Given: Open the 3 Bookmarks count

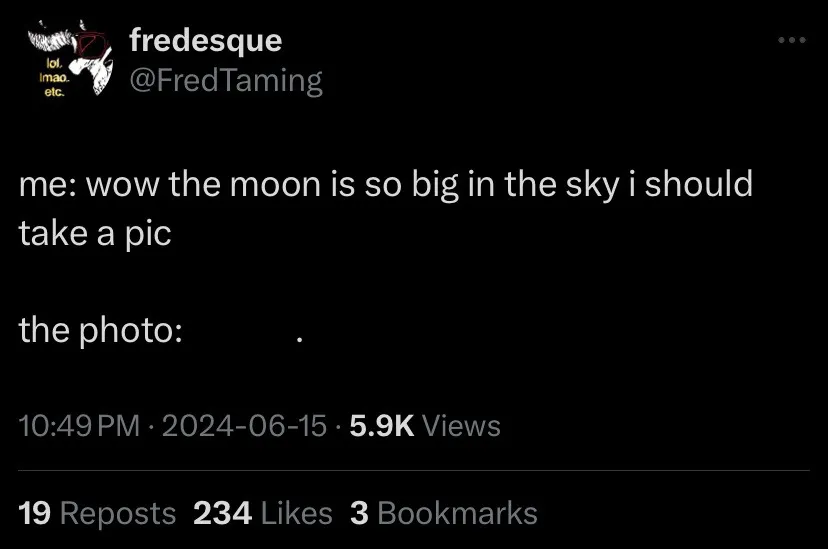Looking at the screenshot, I should coord(444,513).
